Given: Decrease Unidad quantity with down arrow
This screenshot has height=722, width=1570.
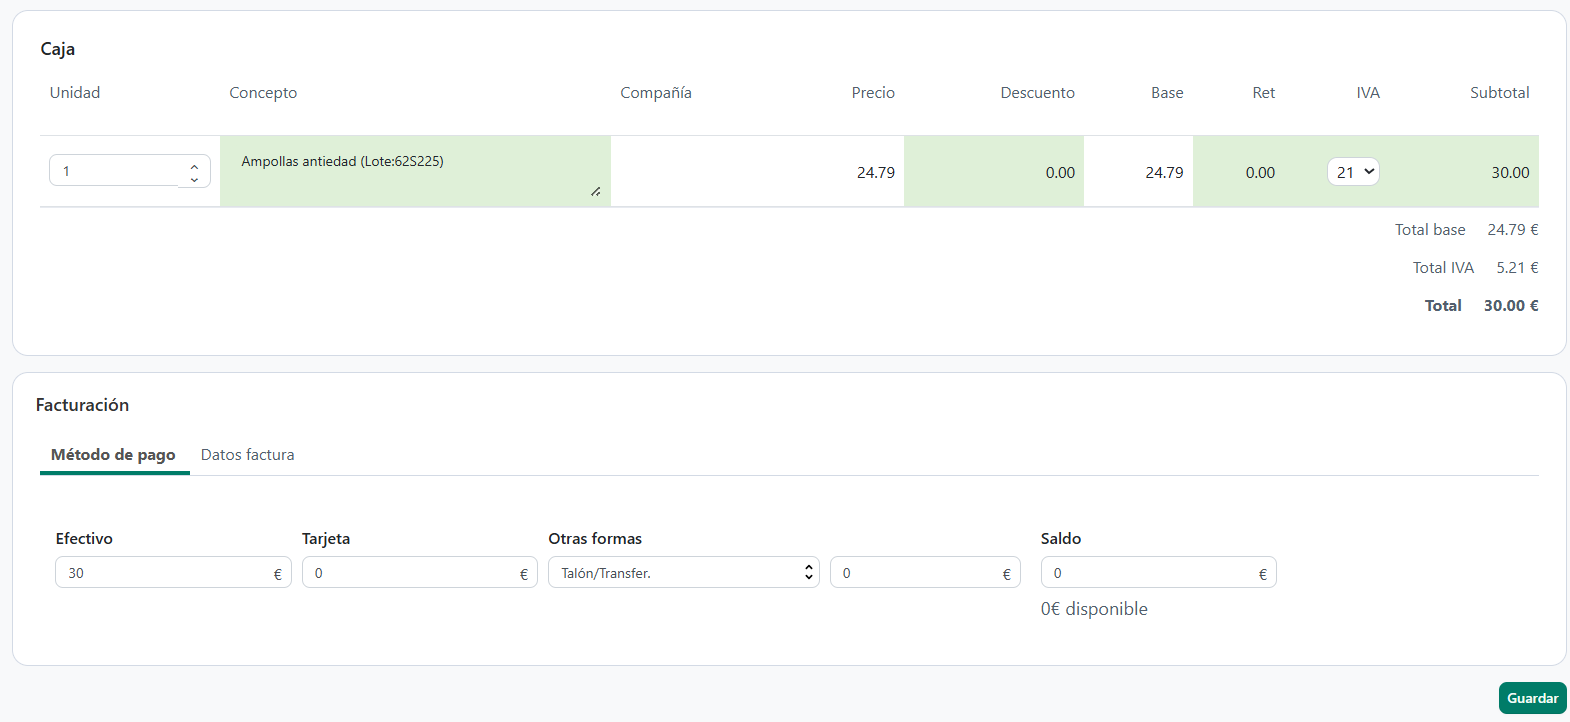Looking at the screenshot, I should point(194,179).
